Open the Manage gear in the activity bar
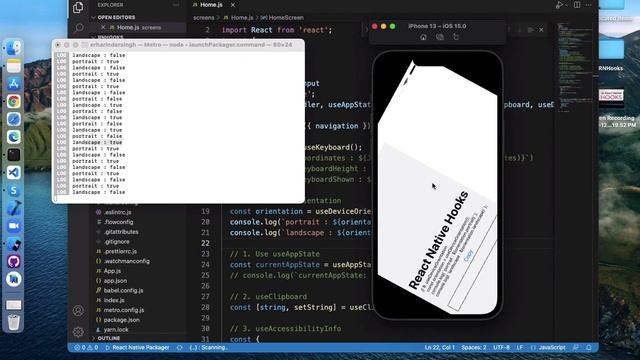This screenshot has height=360, width=640. (78, 332)
